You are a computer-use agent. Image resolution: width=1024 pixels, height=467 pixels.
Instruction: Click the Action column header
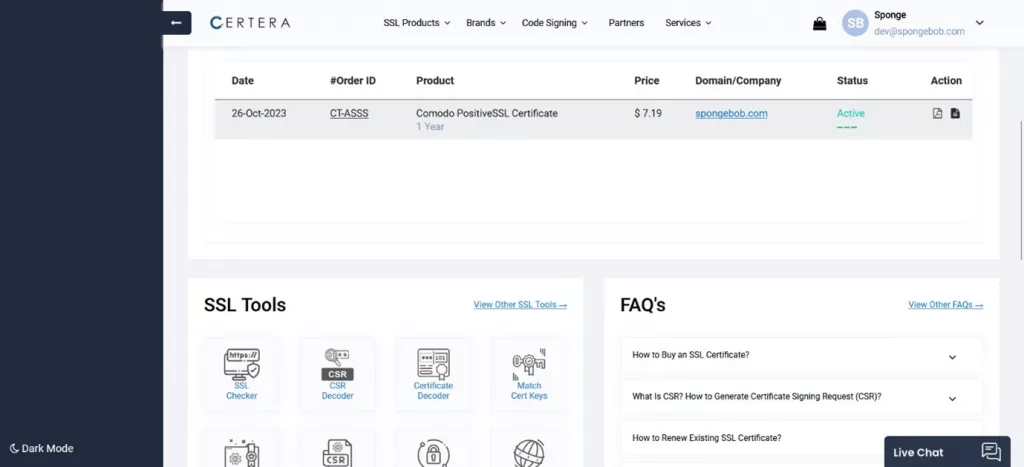[x=946, y=81]
